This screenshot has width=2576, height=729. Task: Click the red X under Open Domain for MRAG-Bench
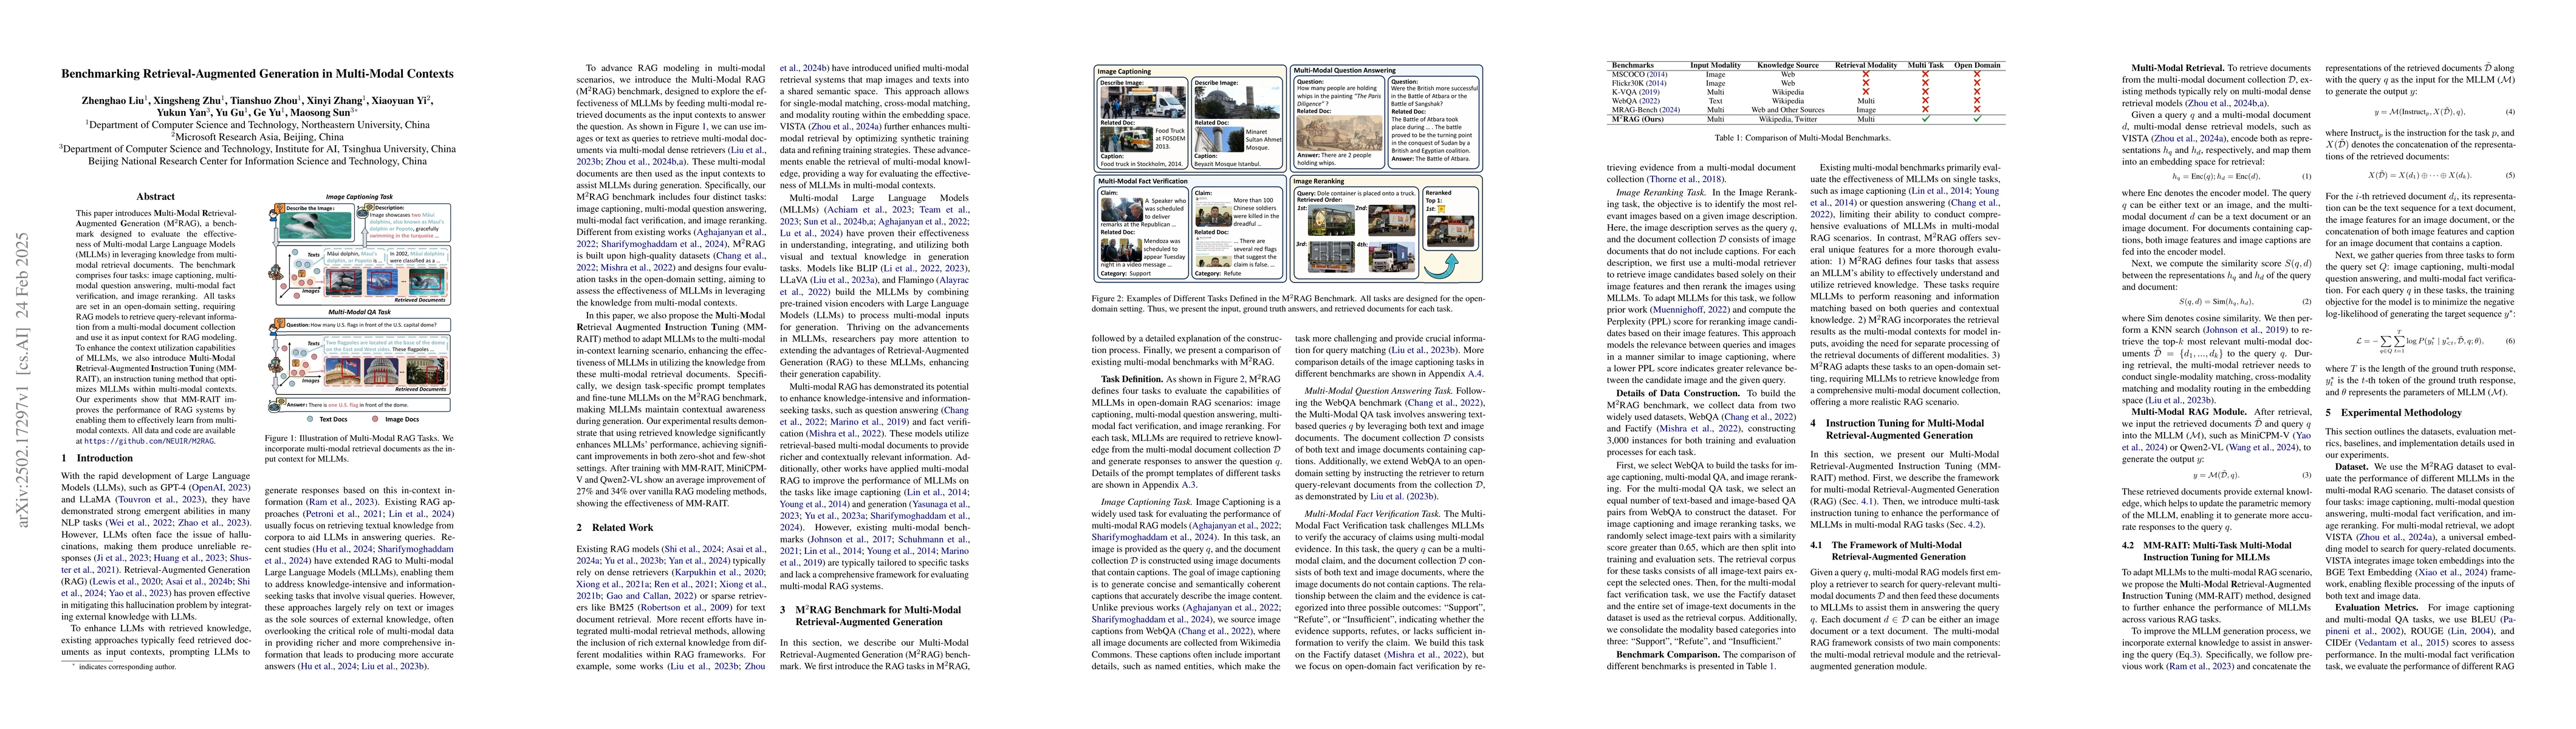[x=1978, y=110]
